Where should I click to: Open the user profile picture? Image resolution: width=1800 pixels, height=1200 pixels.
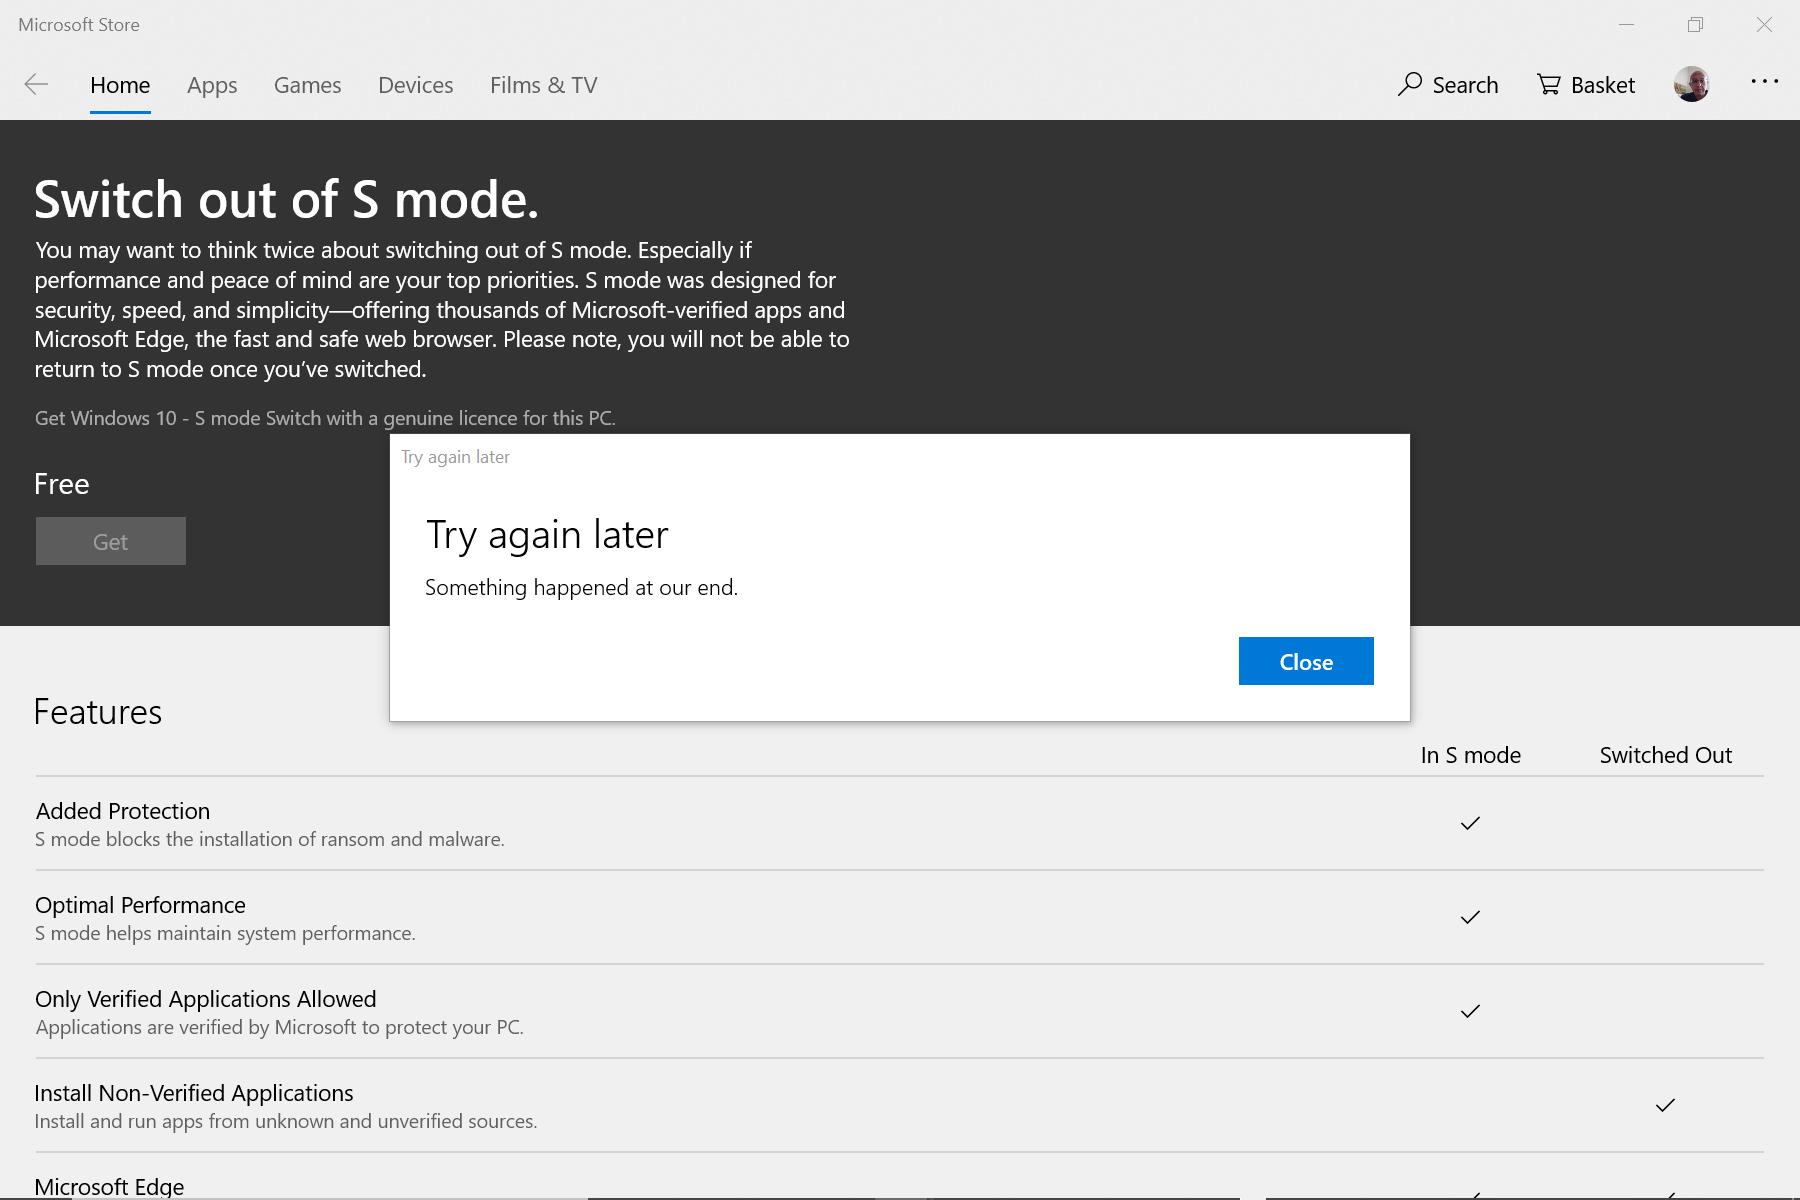(1692, 84)
